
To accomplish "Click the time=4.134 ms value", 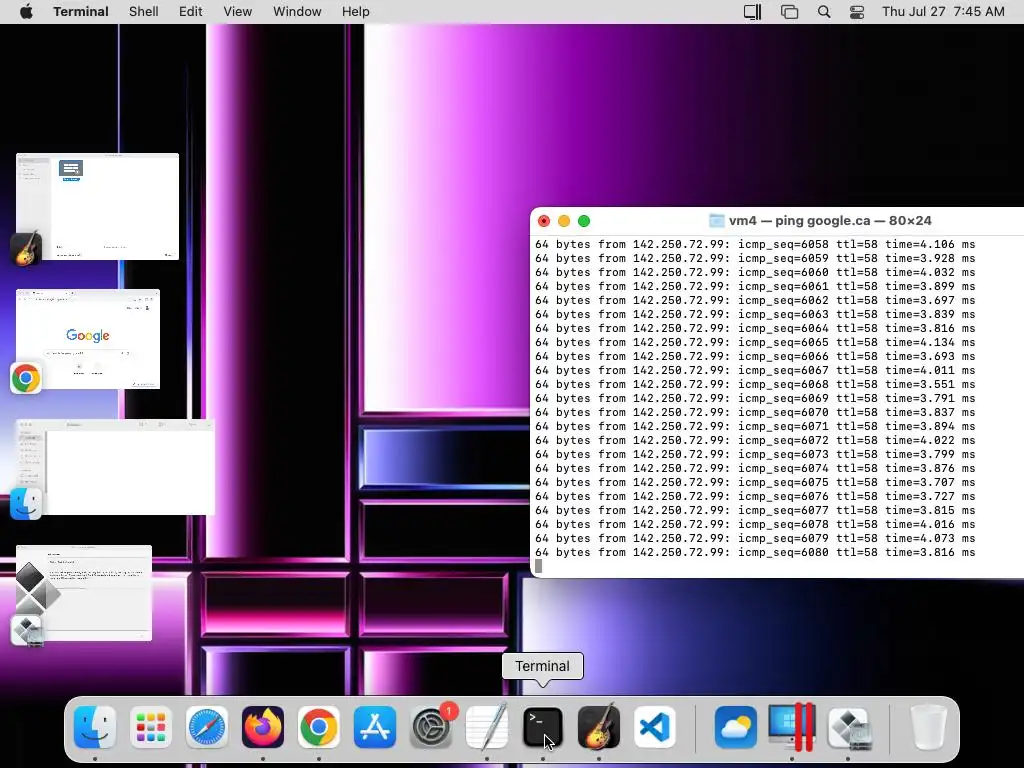I will 930,342.
